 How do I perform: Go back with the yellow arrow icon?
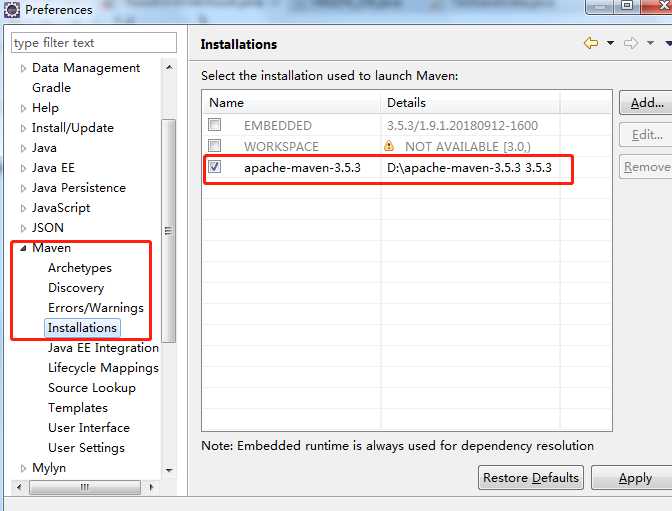591,43
